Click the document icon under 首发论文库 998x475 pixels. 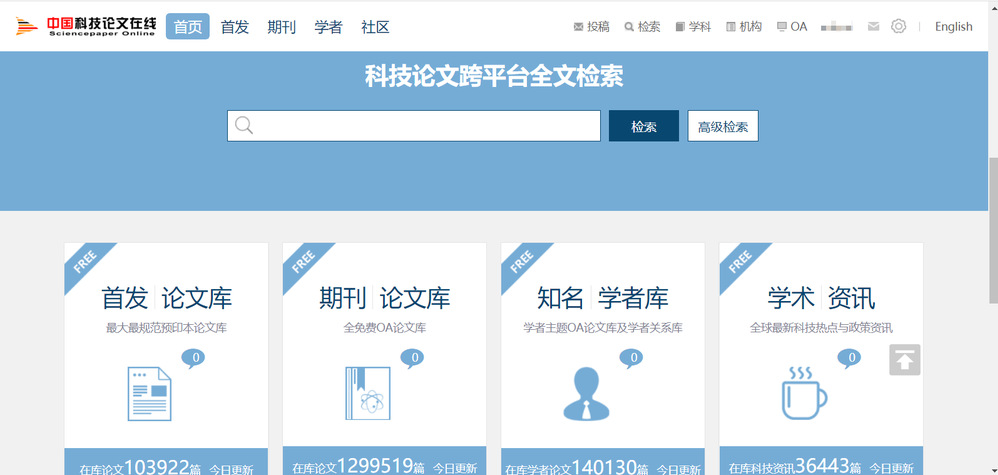[x=149, y=393]
